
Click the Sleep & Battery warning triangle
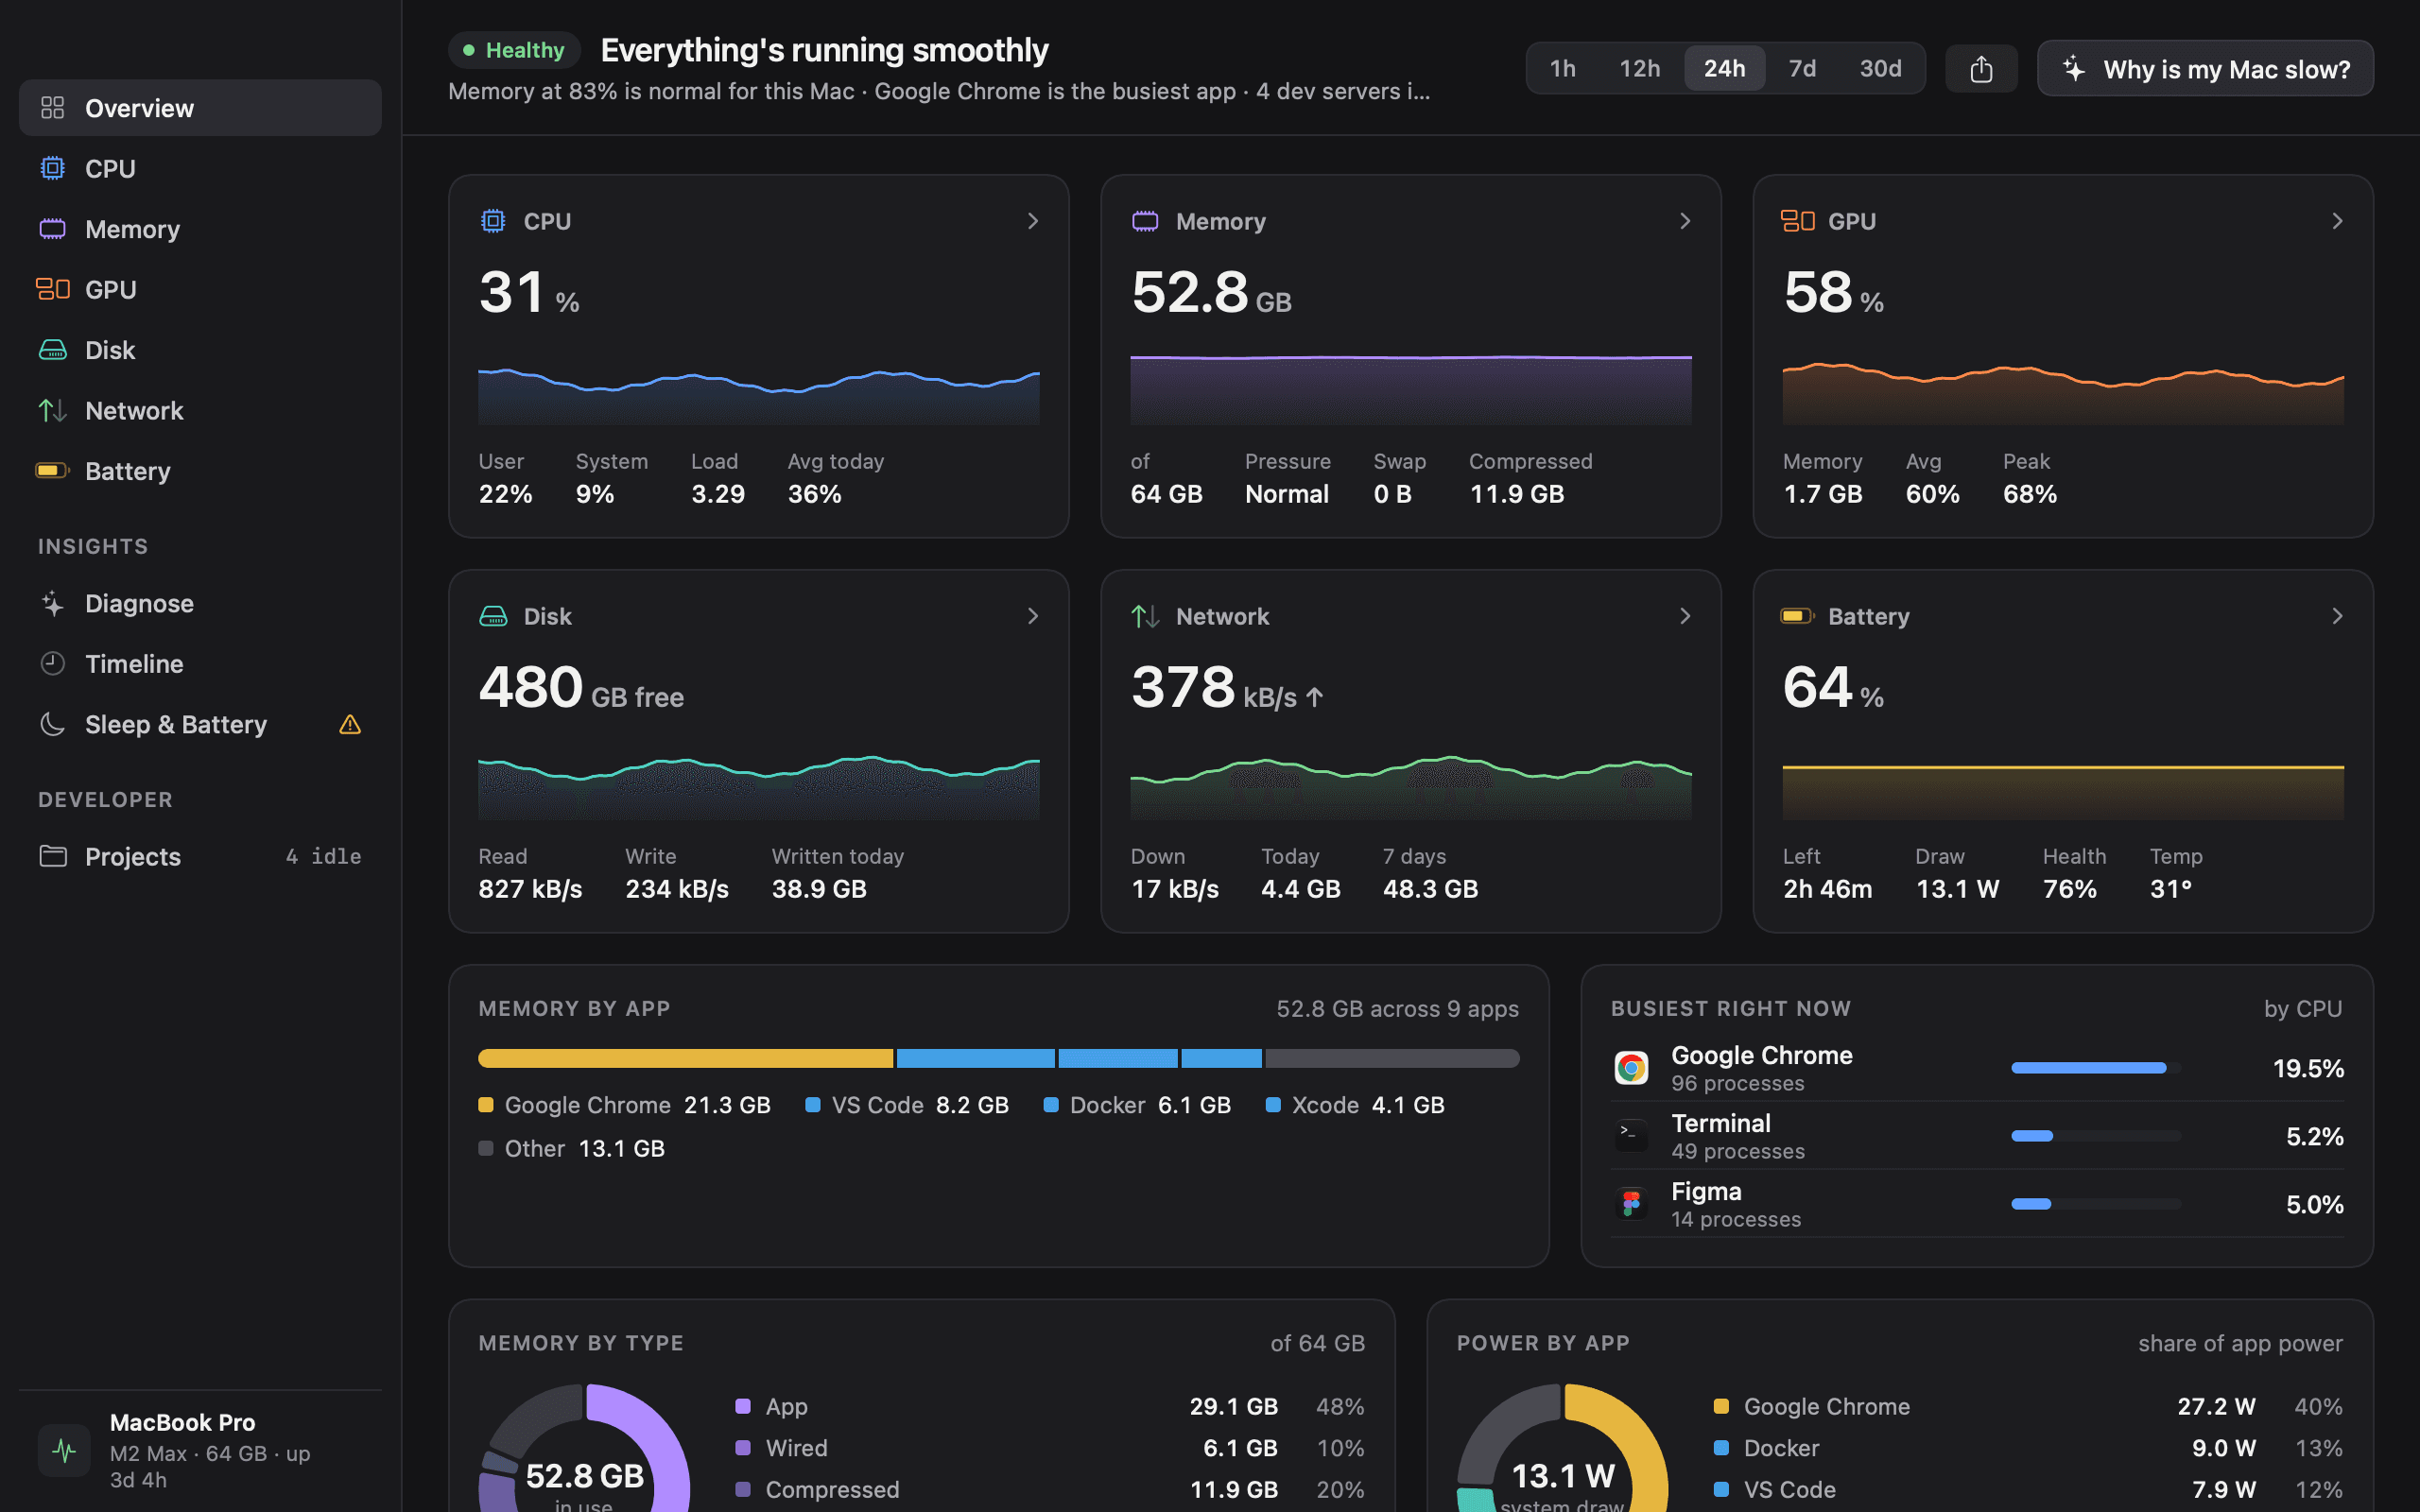[350, 724]
